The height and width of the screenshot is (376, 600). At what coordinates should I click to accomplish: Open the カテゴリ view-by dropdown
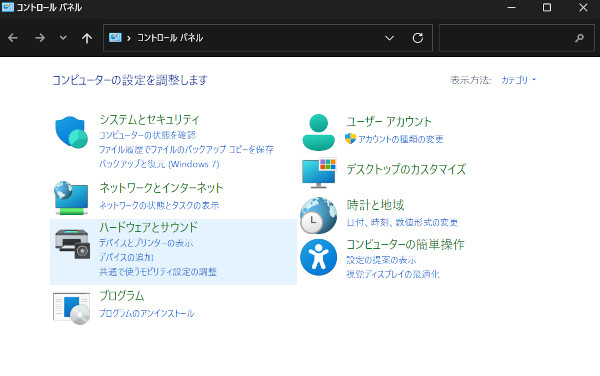(518, 80)
